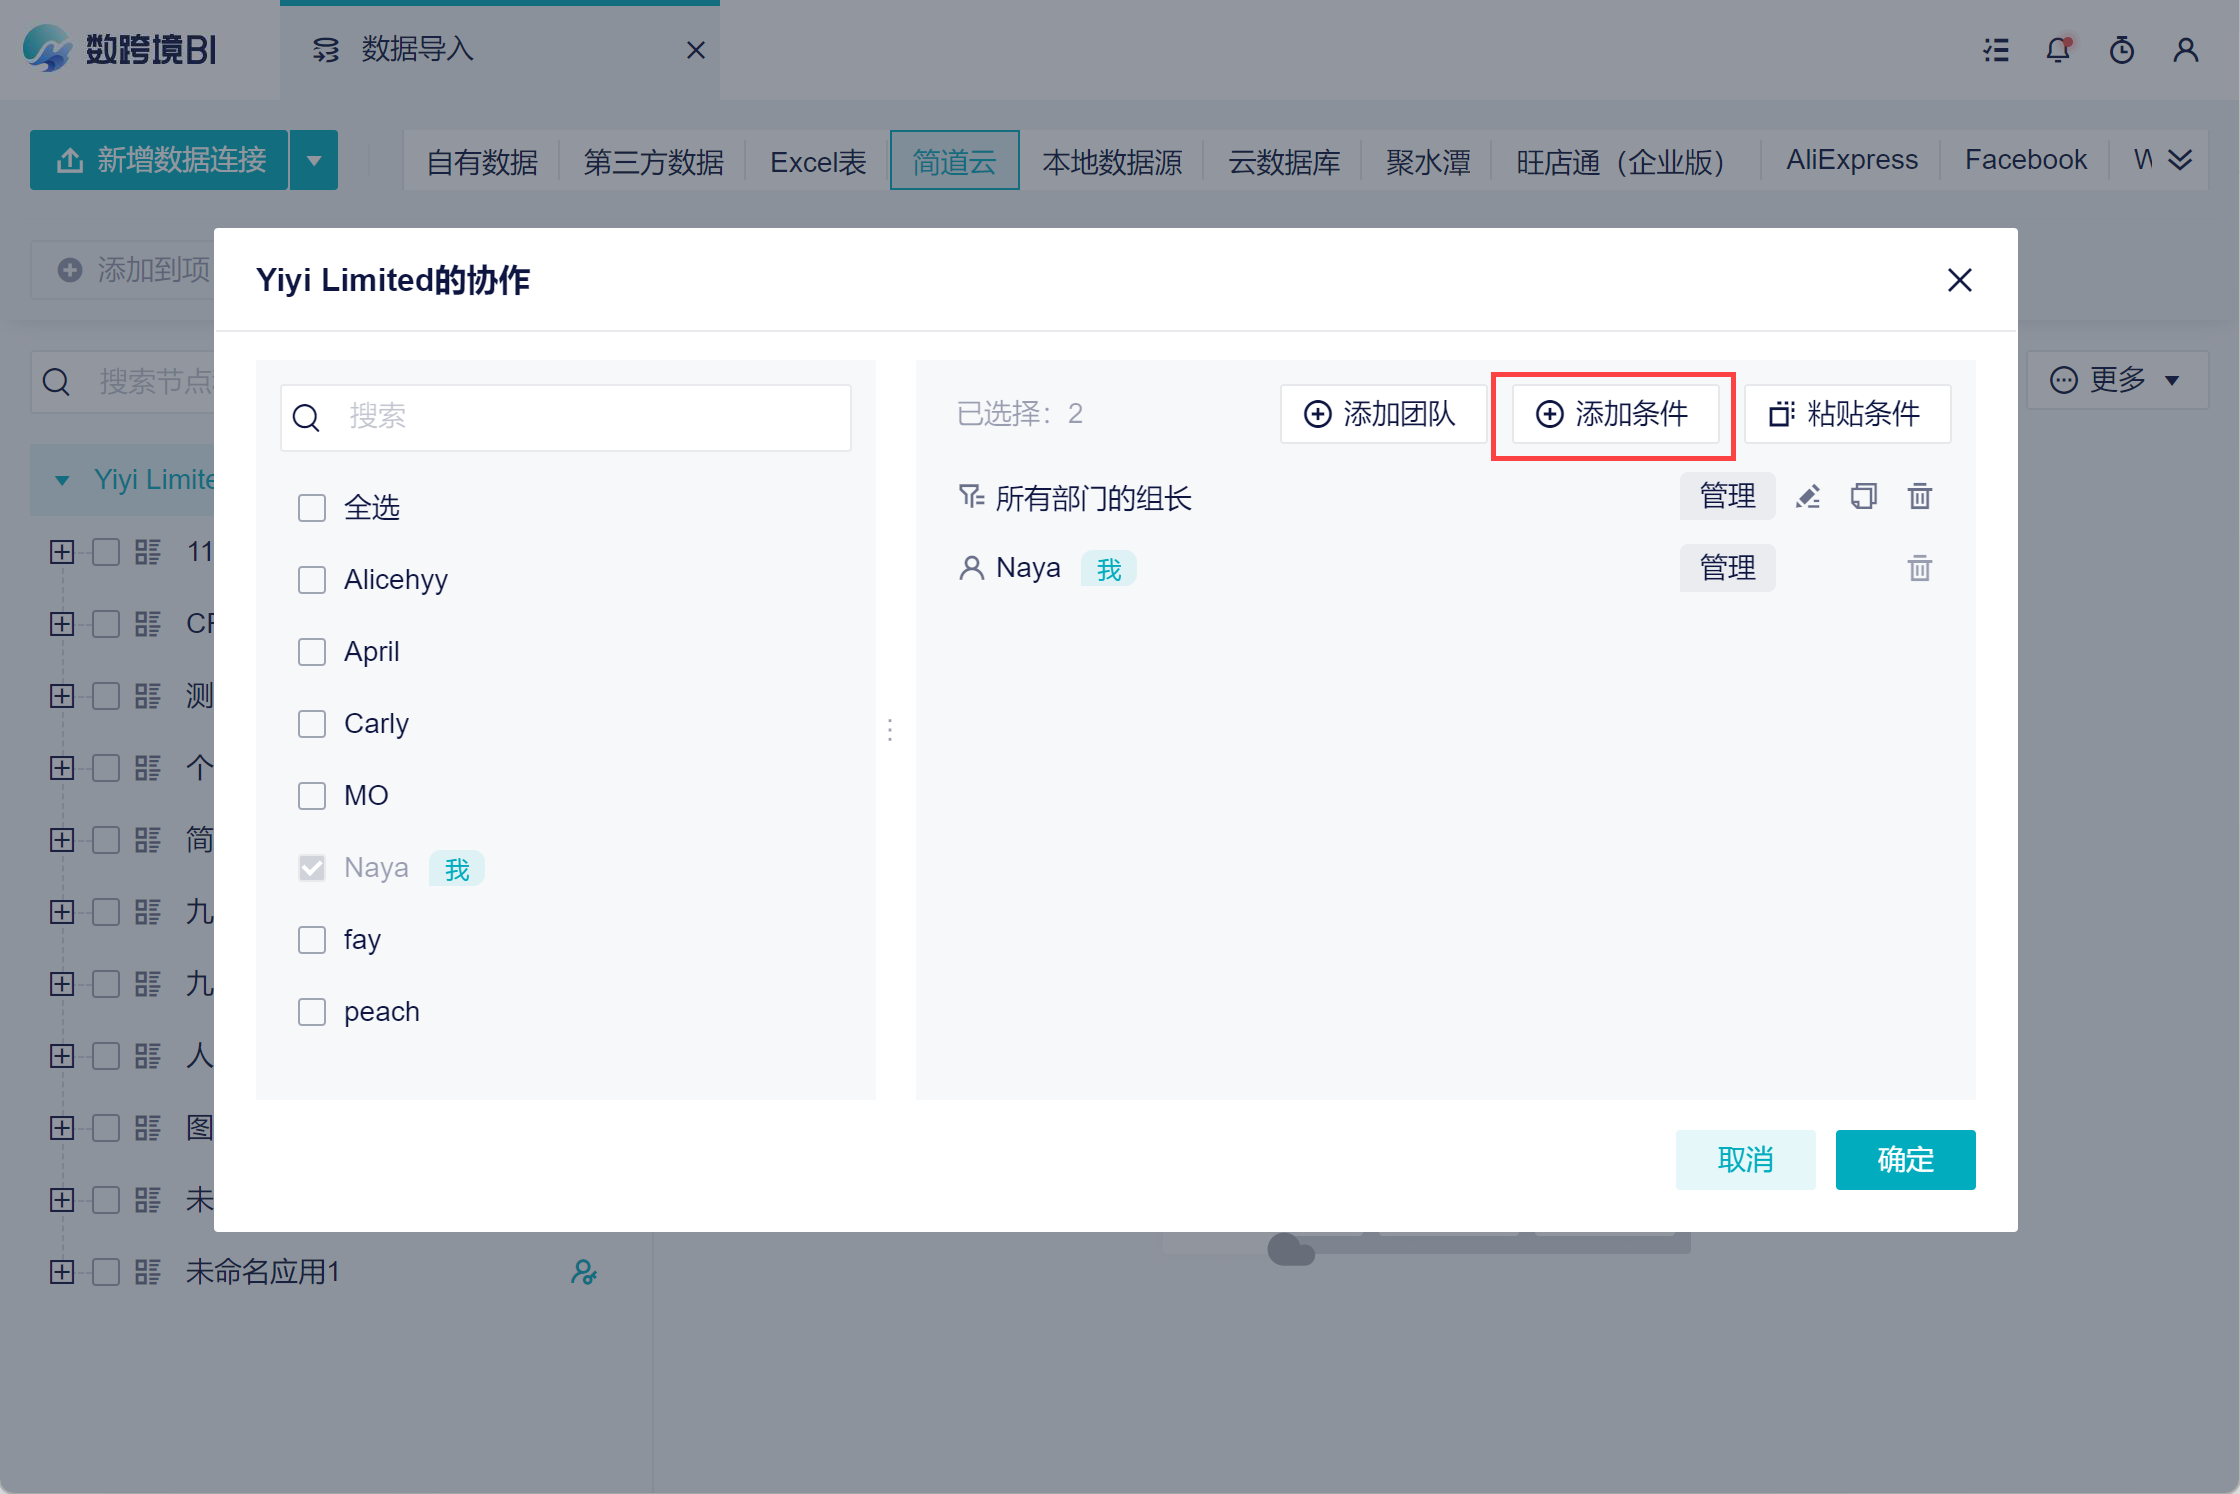The width and height of the screenshot is (2240, 1494).
Task: Select the Carly member checkbox
Action: click(x=312, y=724)
